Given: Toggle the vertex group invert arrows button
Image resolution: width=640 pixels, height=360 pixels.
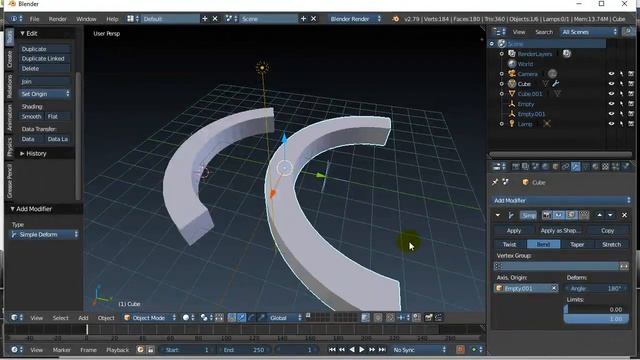Looking at the screenshot, I should [624, 266].
